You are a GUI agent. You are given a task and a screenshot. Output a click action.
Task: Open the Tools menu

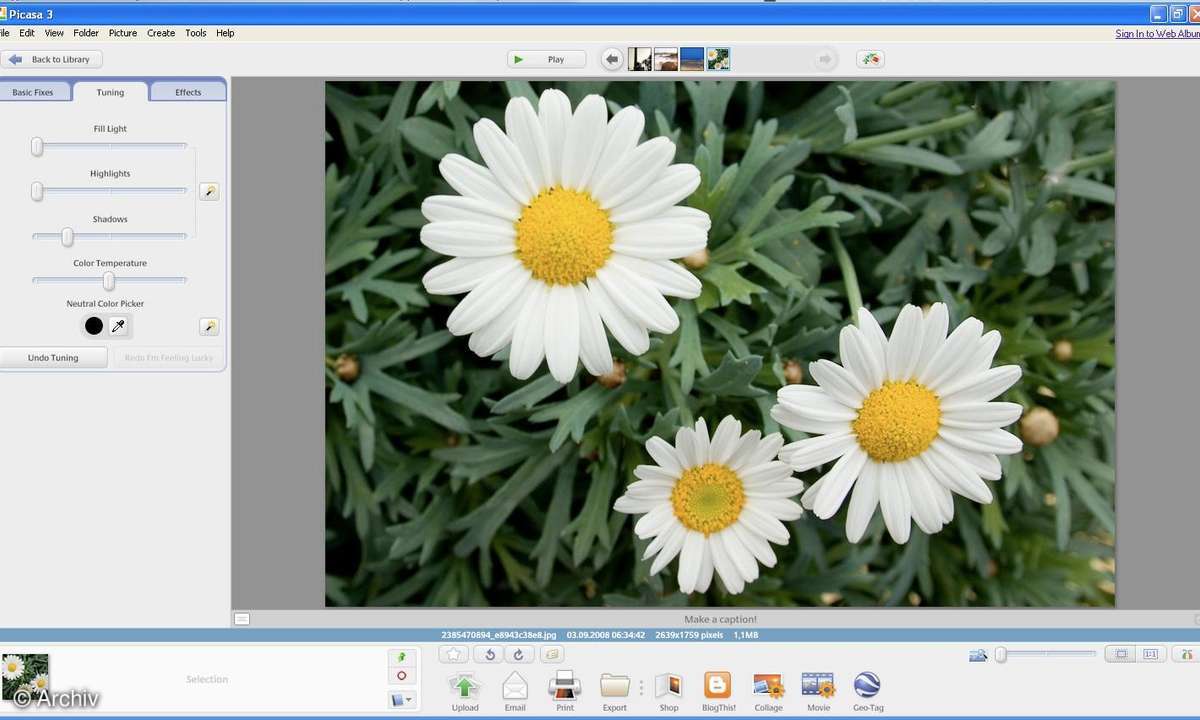[196, 33]
